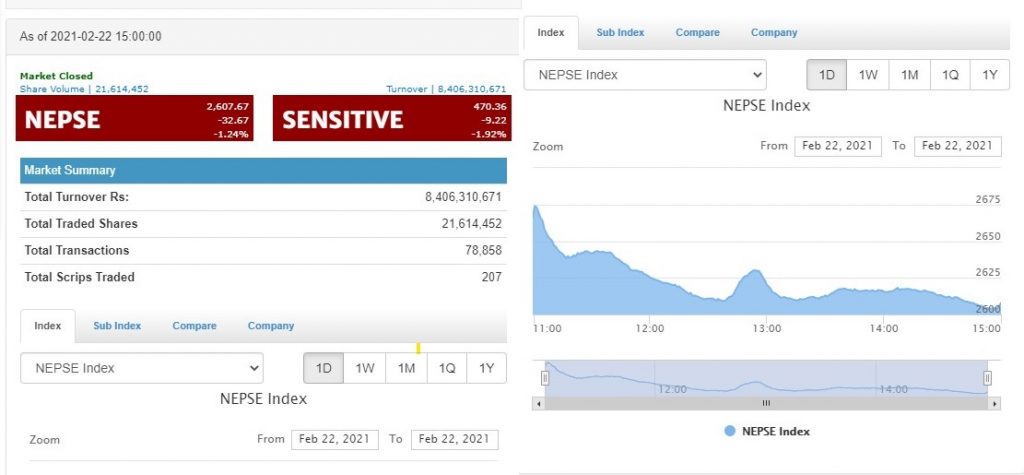1024x475 pixels.
Task: Select 1D range in right chart
Action: [x=827, y=75]
